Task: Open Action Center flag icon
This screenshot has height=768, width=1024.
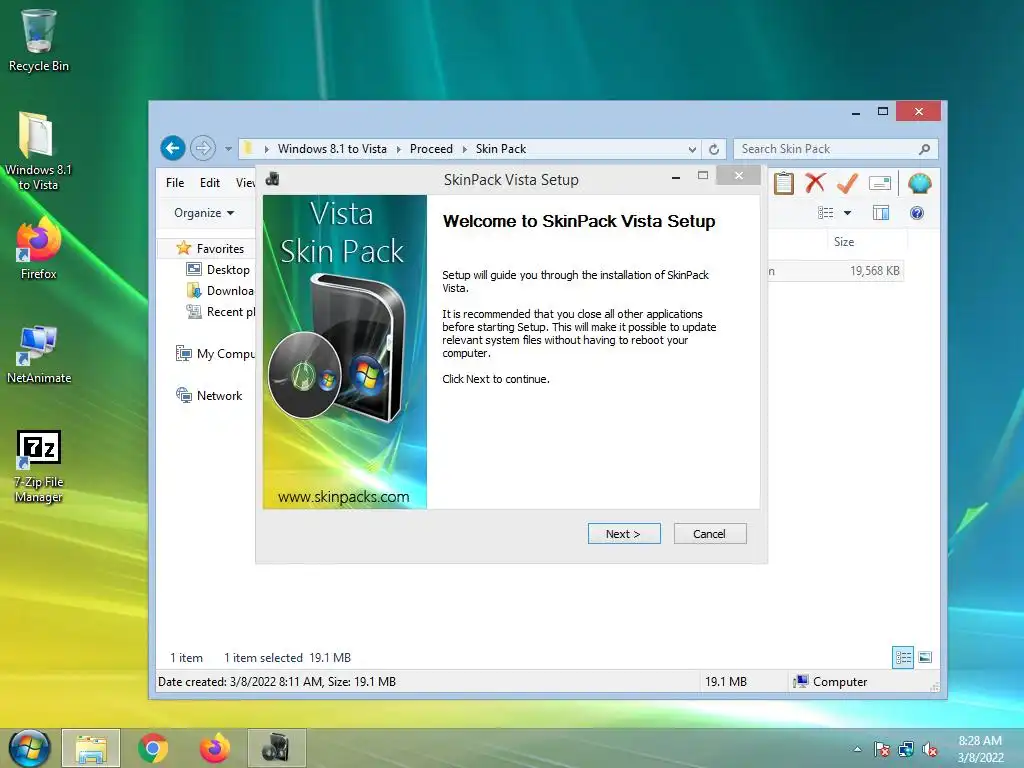Action: [882, 749]
